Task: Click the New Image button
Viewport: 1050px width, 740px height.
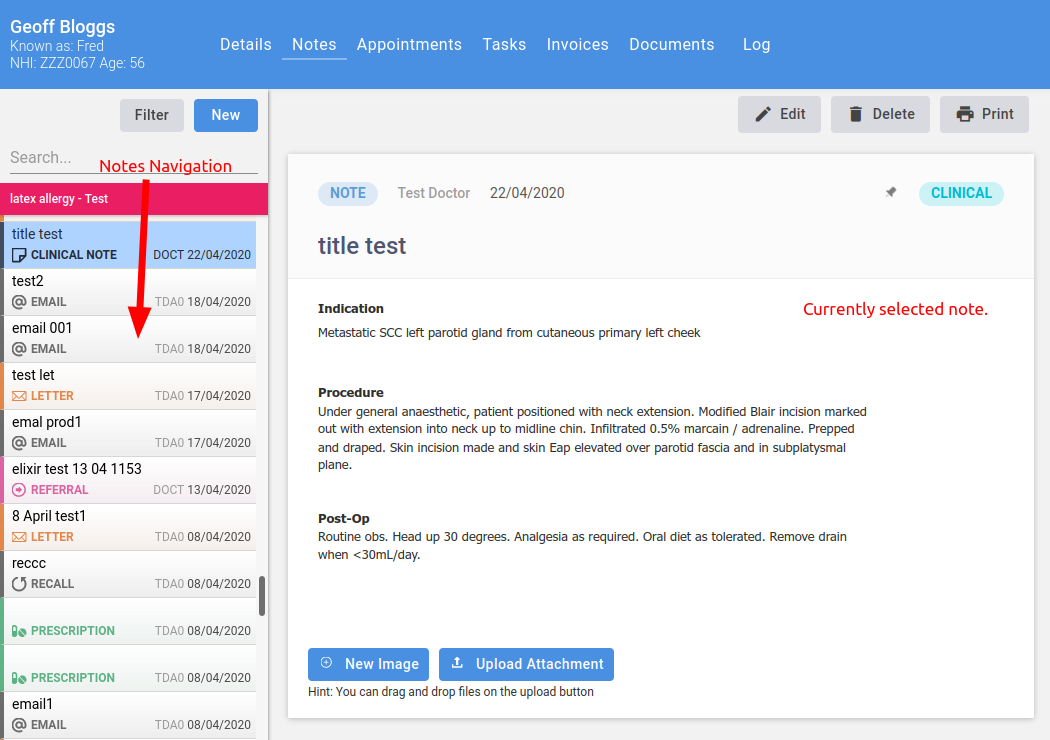Action: click(x=368, y=664)
